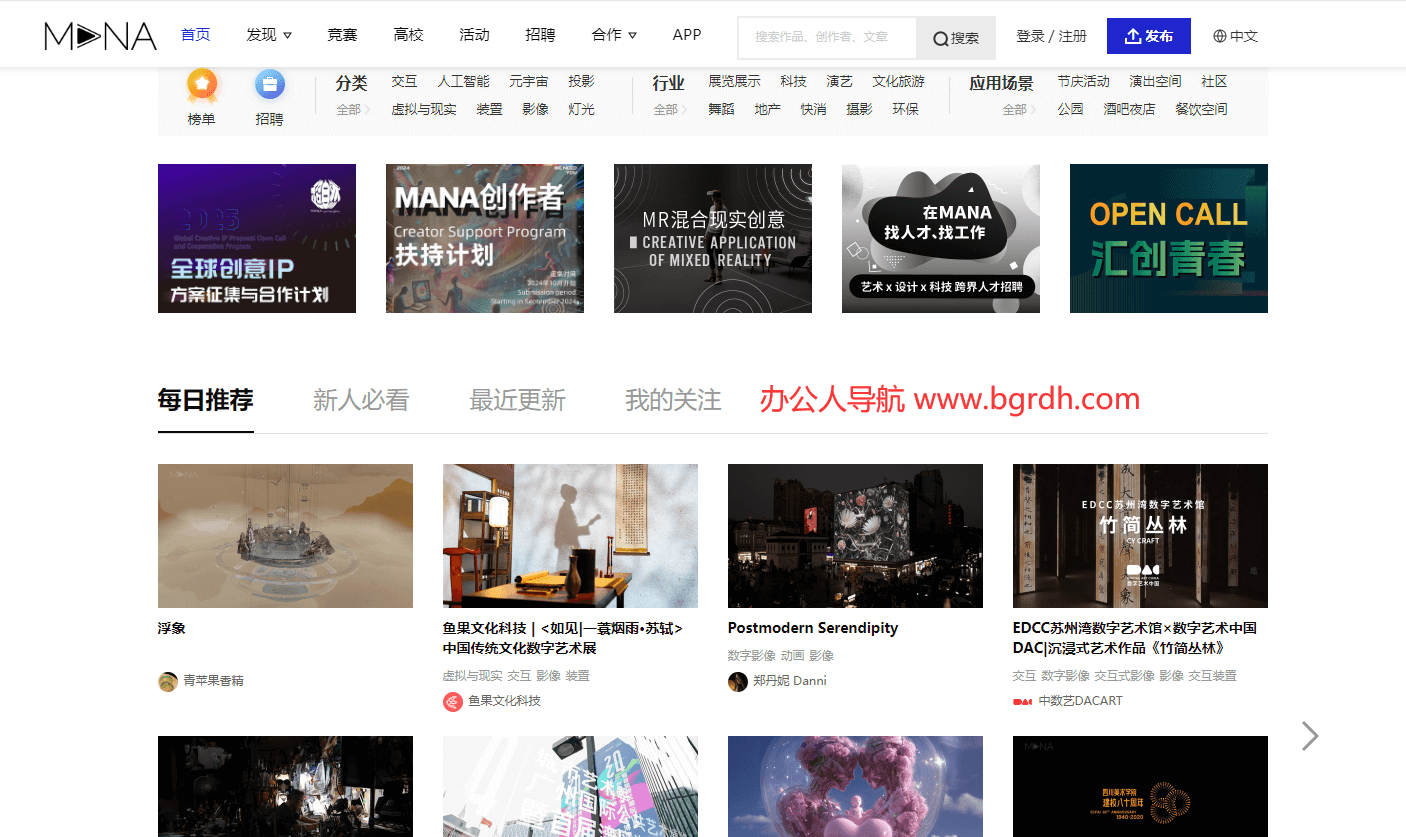Expand 全部 under the 行业 section
1406x837 pixels.
tap(669, 110)
